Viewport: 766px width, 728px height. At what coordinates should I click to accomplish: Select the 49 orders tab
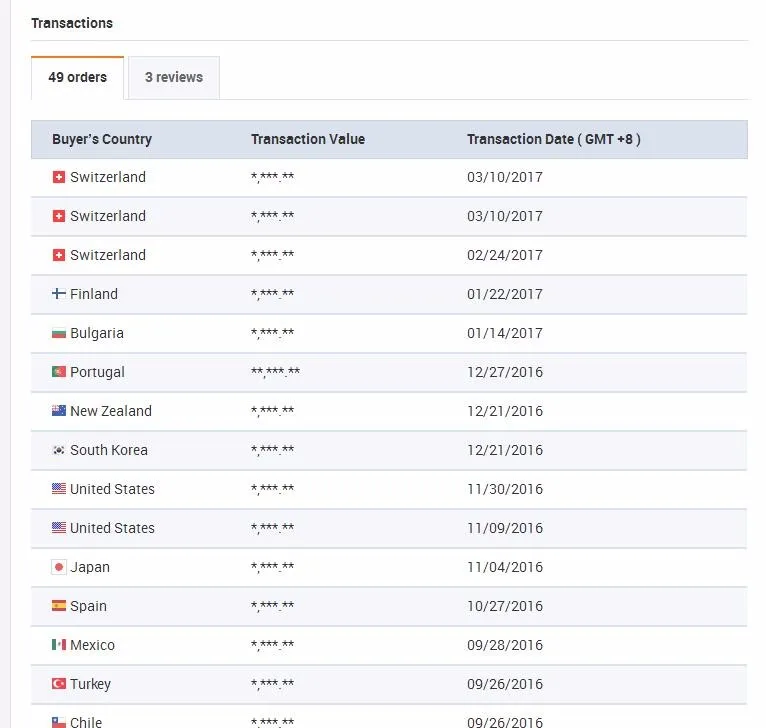click(x=77, y=78)
